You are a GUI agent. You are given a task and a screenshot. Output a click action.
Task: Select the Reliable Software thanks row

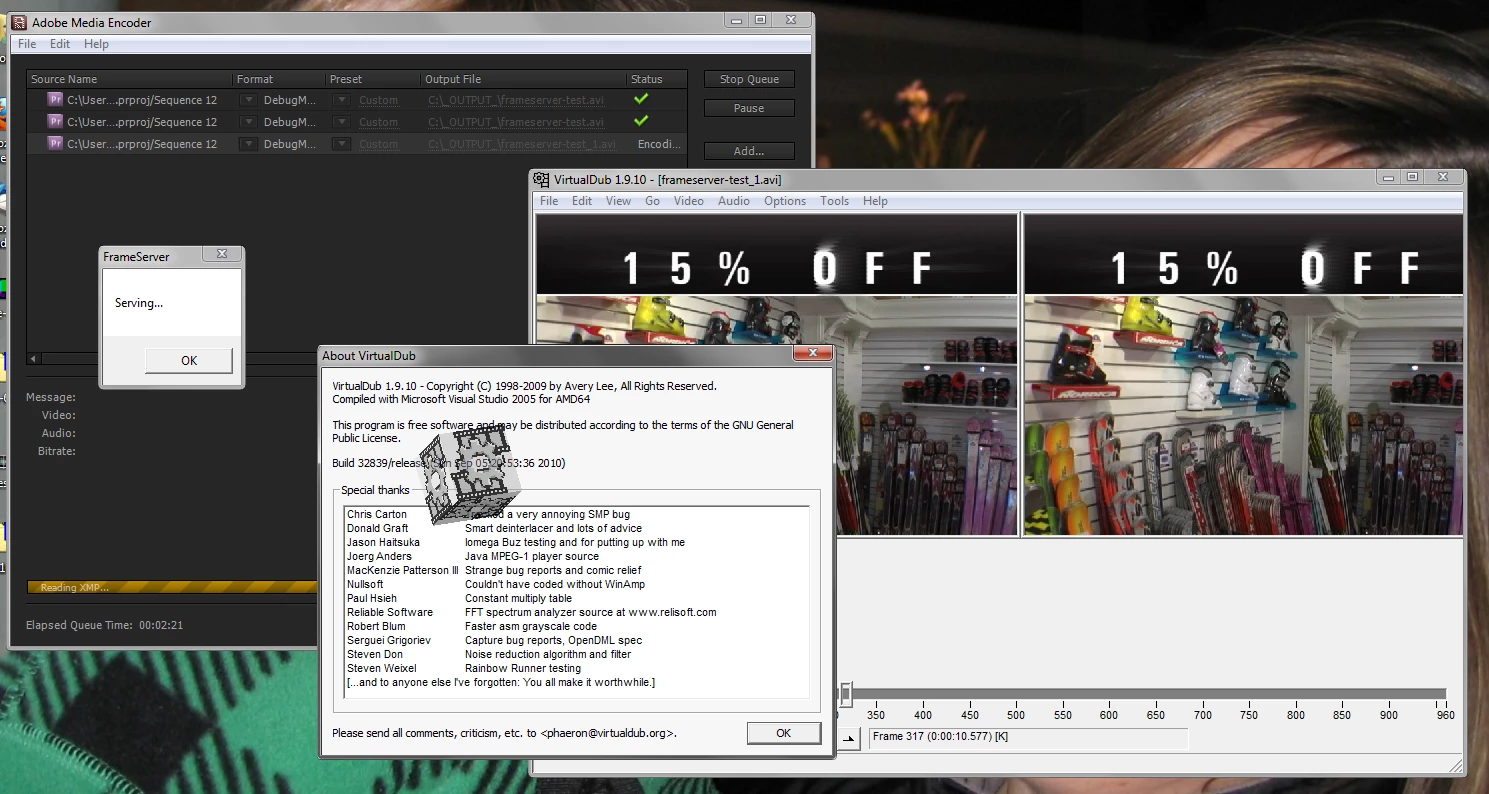tap(575, 612)
